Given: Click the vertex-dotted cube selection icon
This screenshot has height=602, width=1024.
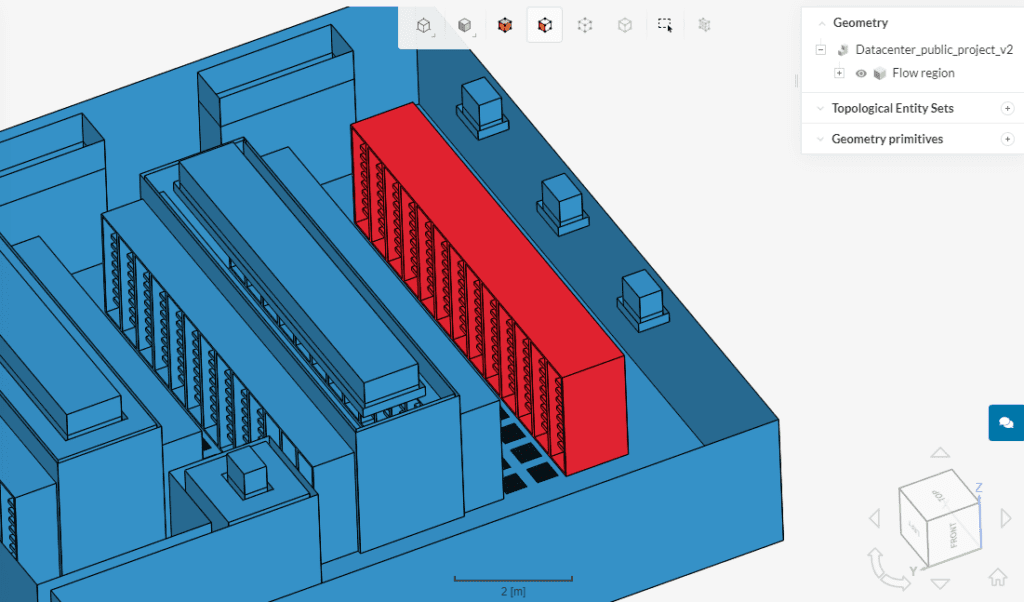Looking at the screenshot, I should point(585,25).
